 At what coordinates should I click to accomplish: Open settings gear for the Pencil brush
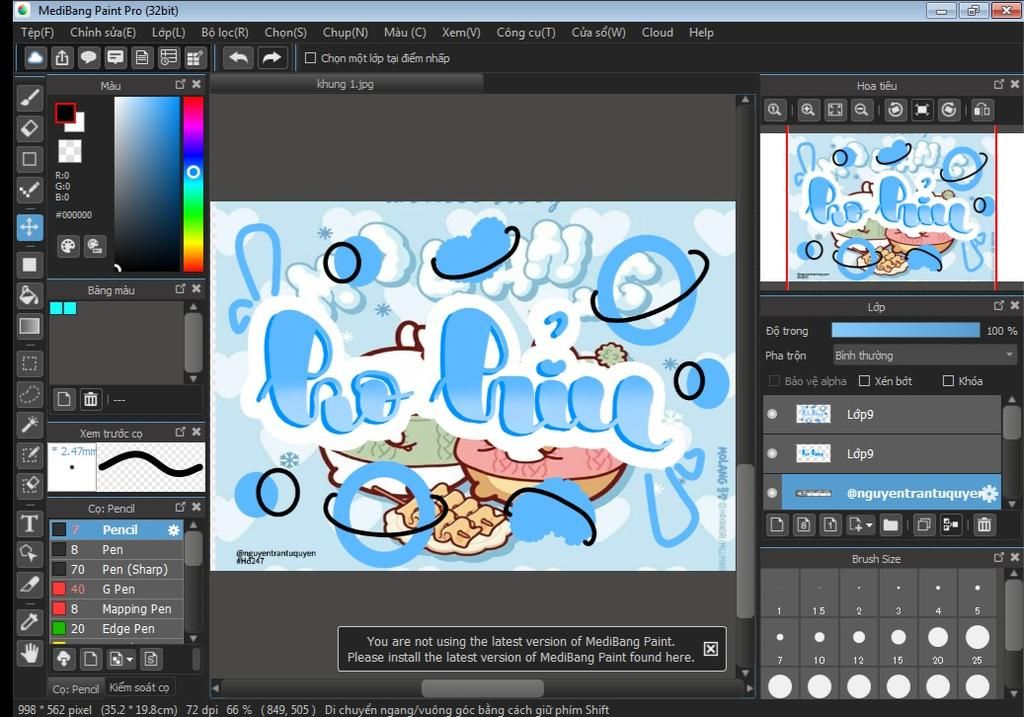(x=174, y=530)
